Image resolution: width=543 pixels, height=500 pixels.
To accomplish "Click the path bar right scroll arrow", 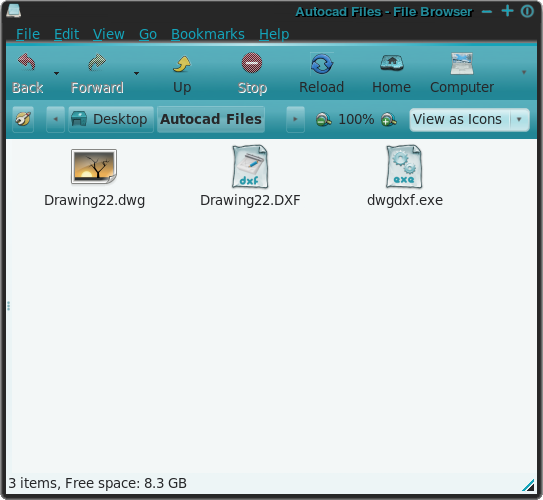I will [x=295, y=119].
